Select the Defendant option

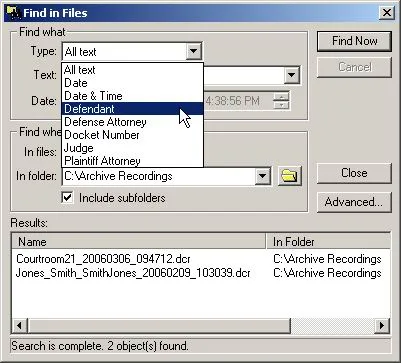pos(132,109)
